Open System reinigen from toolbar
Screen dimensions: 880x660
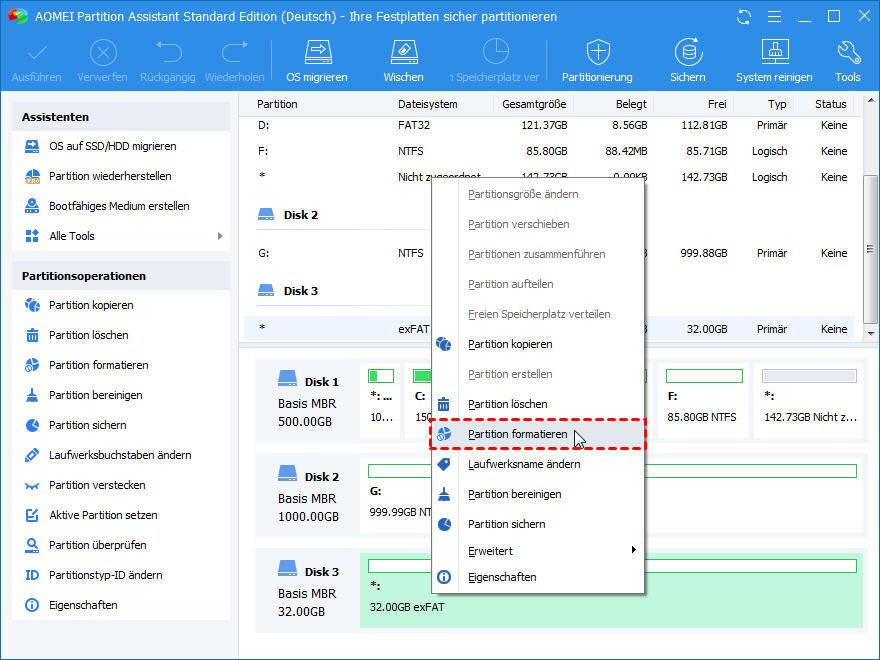[x=774, y=61]
